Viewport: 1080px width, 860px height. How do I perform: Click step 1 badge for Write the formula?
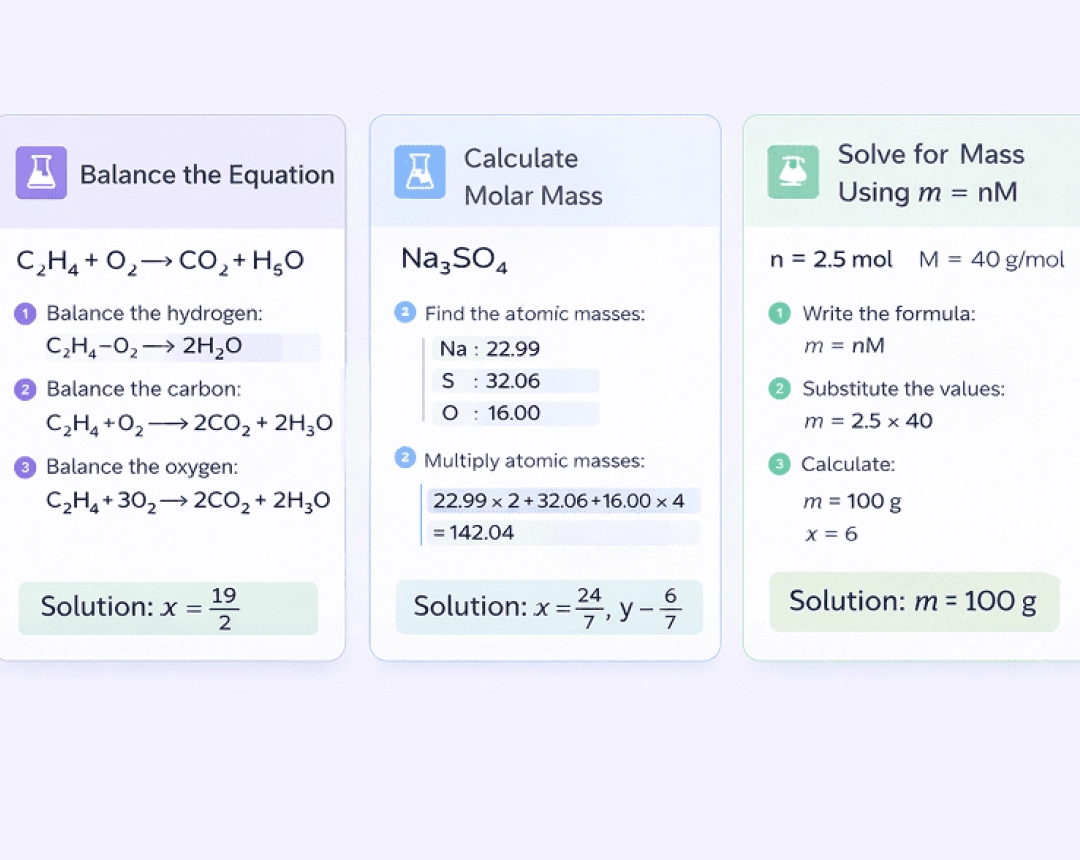[x=780, y=314]
